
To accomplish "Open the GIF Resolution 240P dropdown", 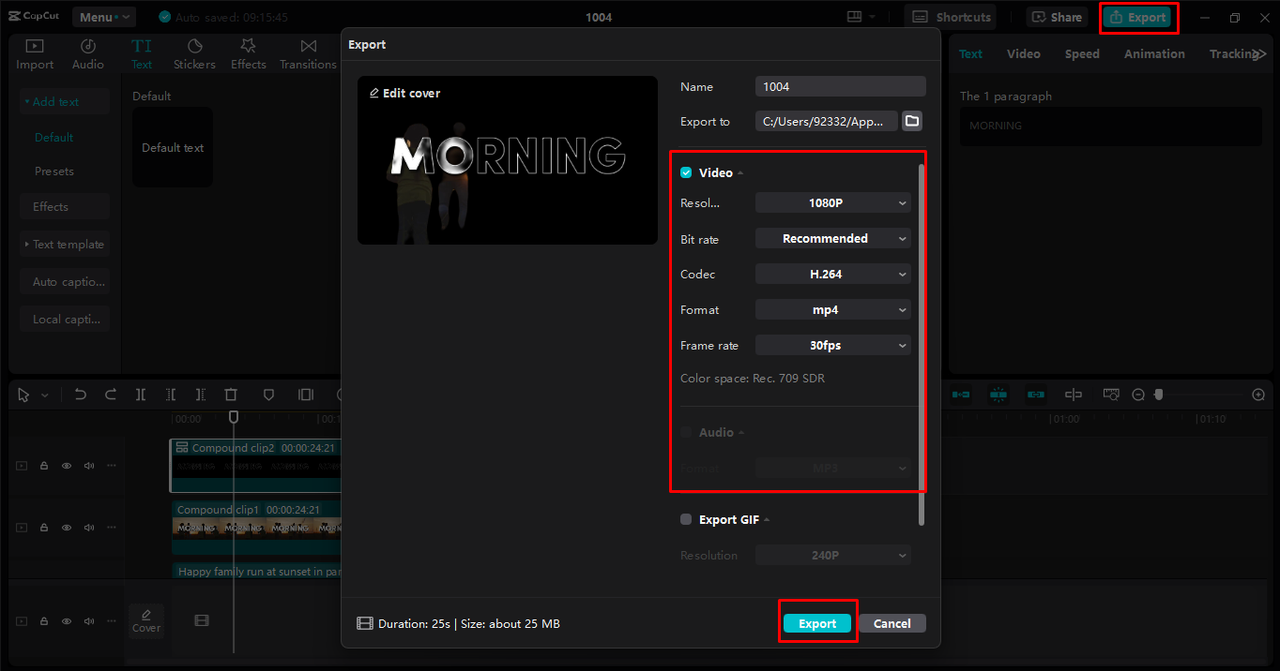I will pos(833,555).
